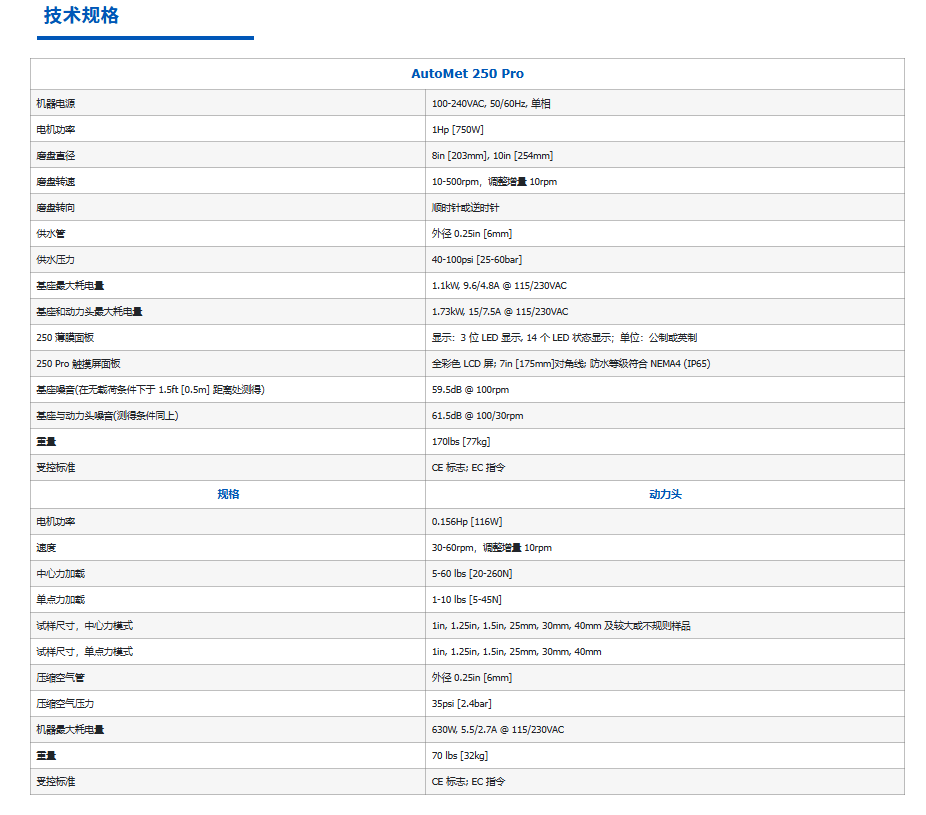
Task: Select 630W, 5.5/2.7A @ 115/230VAC value
Action: click(498, 729)
